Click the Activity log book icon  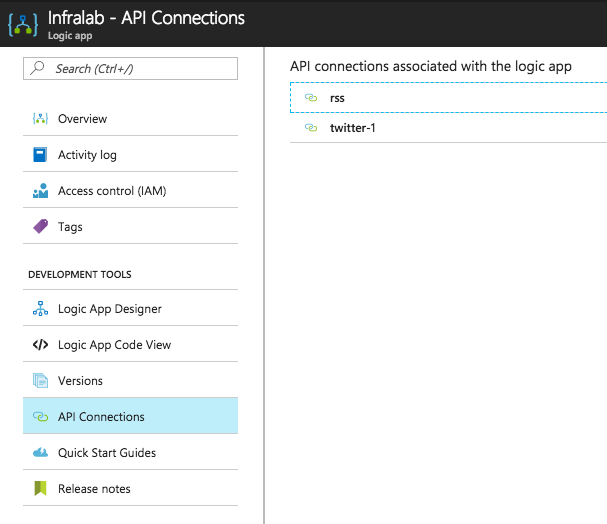(40, 154)
